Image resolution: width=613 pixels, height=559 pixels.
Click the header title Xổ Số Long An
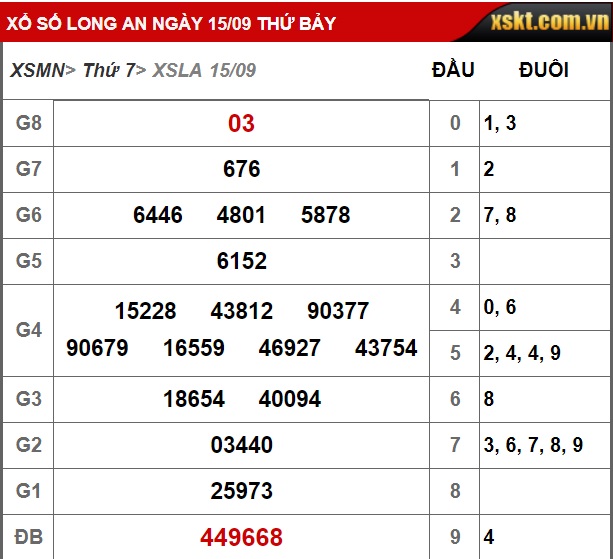172,22
